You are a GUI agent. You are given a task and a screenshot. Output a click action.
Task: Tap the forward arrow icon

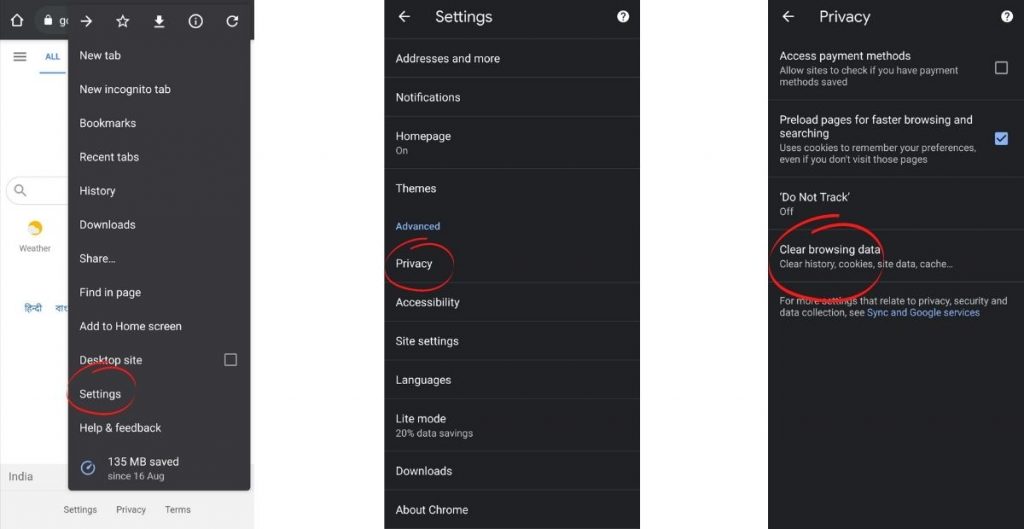(87, 21)
